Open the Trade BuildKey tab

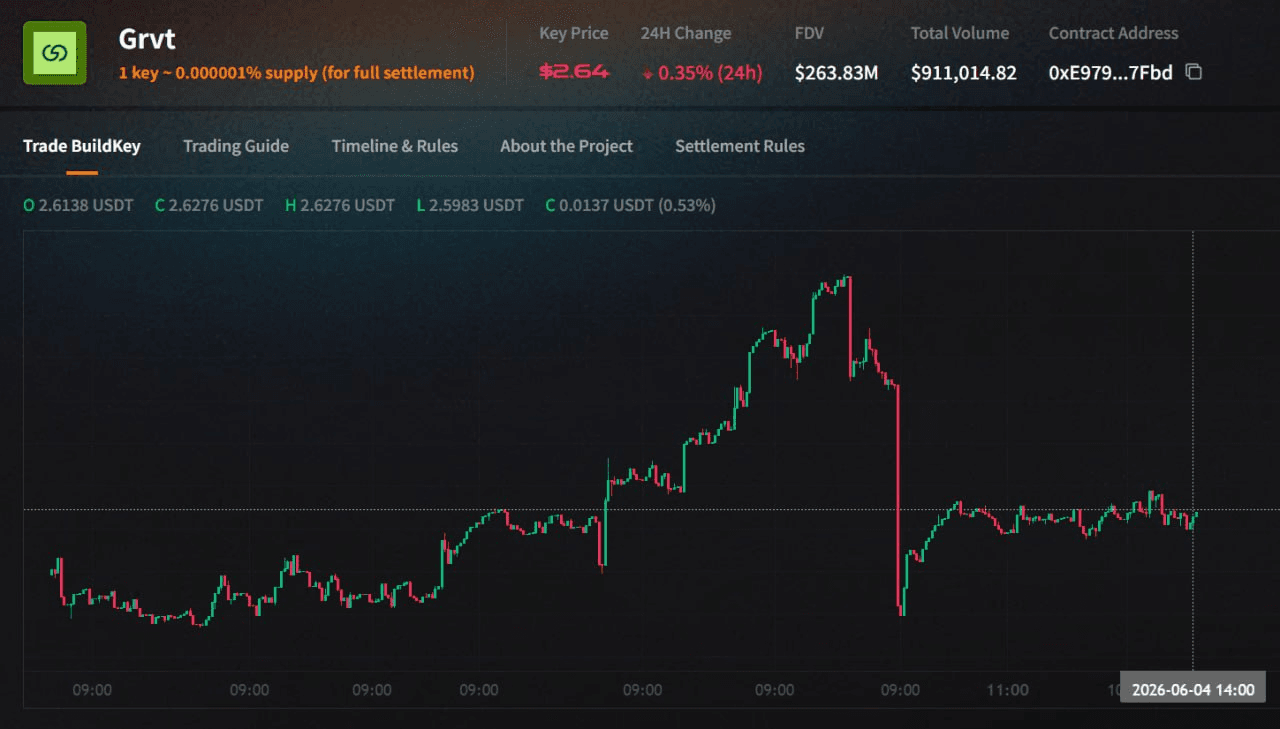click(x=82, y=146)
